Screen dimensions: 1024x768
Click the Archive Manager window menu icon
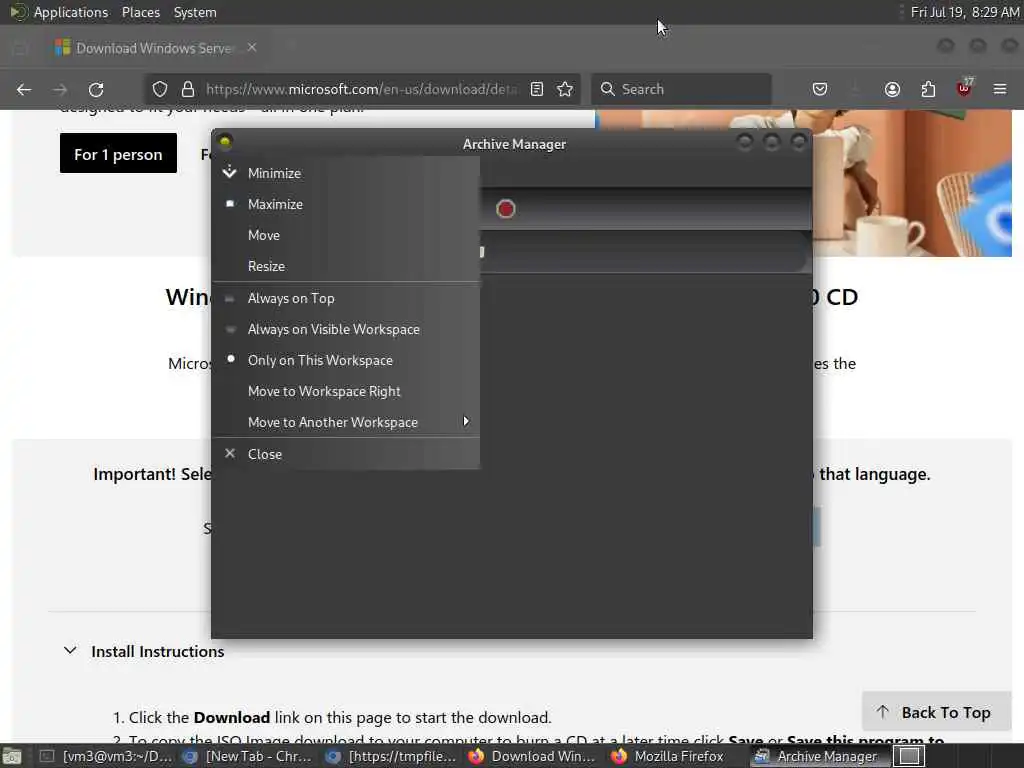[225, 142]
